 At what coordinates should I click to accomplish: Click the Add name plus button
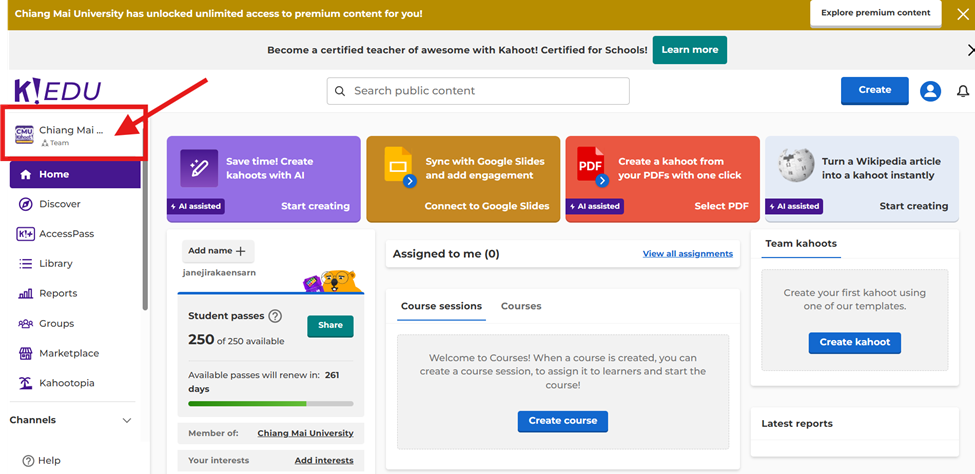pos(217,251)
